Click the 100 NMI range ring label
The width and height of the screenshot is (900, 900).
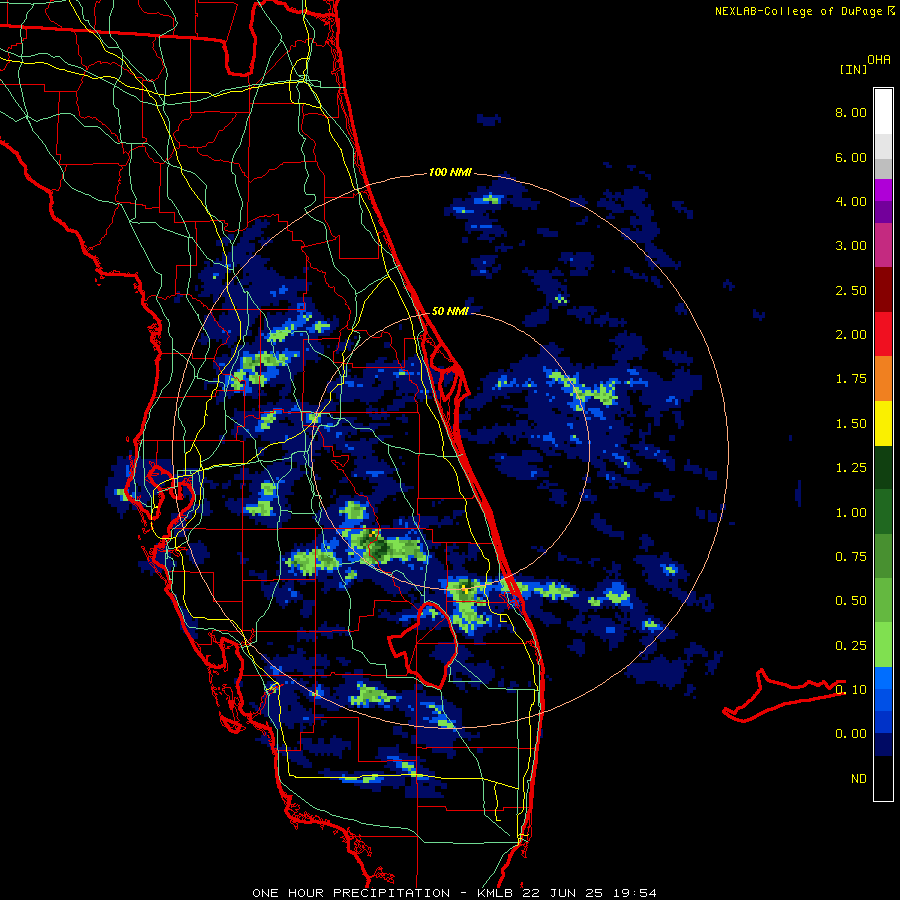pyautogui.click(x=450, y=172)
